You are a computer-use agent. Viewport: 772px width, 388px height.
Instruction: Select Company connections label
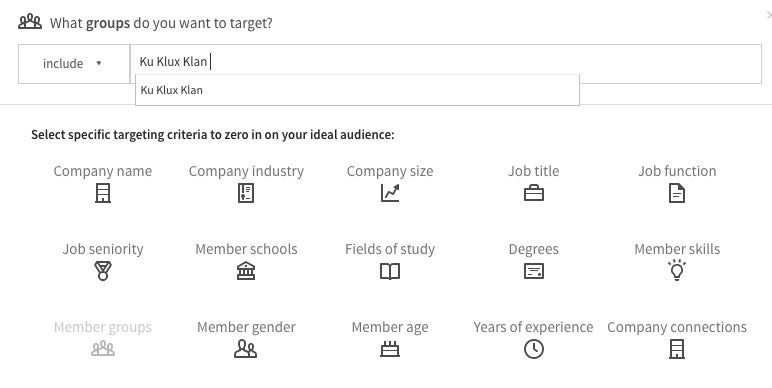point(677,327)
